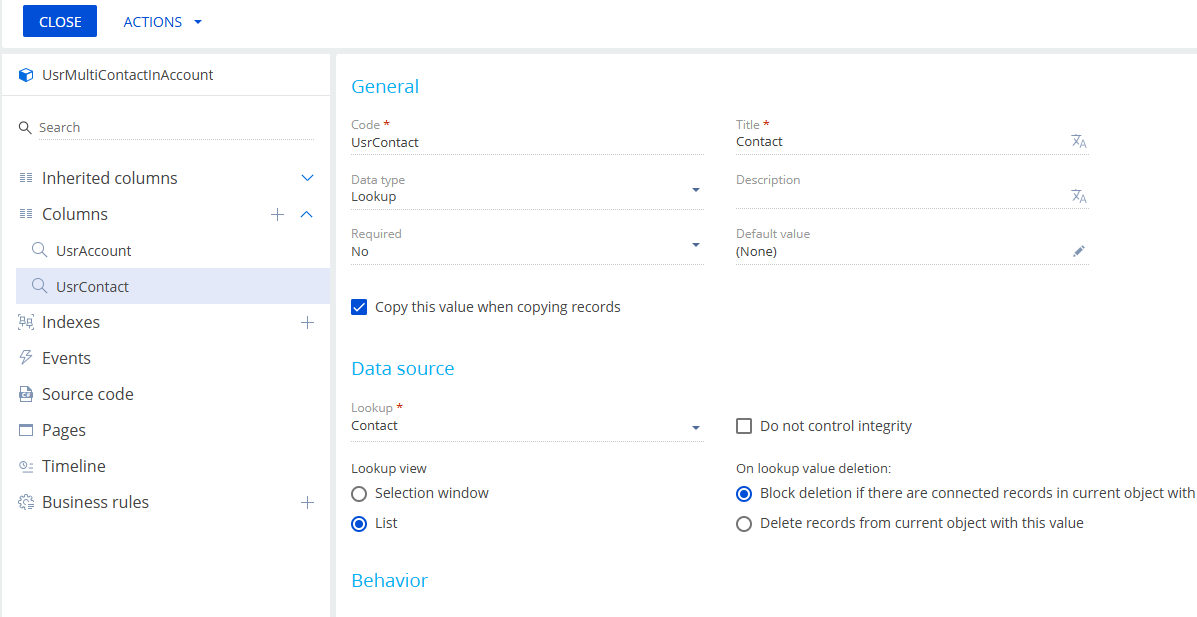The height and width of the screenshot is (617, 1197).
Task: Uncheck Copy this value when copying records
Action: pos(359,307)
